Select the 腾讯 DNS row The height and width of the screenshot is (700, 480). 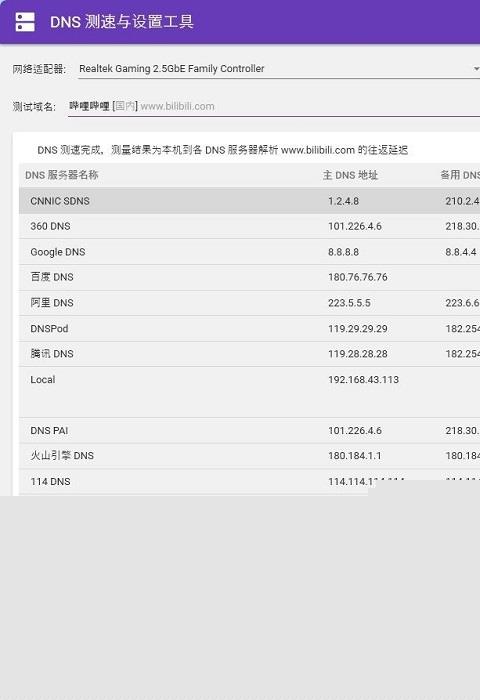[249, 354]
